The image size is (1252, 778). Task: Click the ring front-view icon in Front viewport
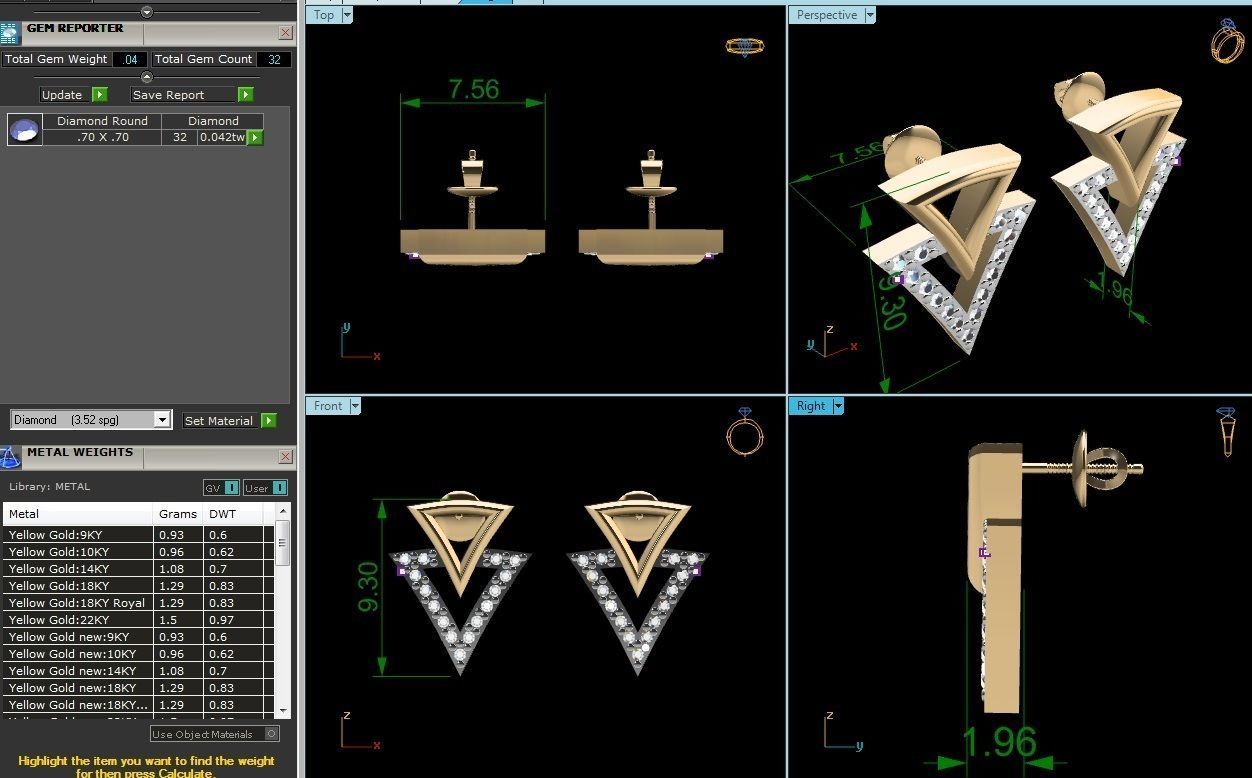coord(744,431)
